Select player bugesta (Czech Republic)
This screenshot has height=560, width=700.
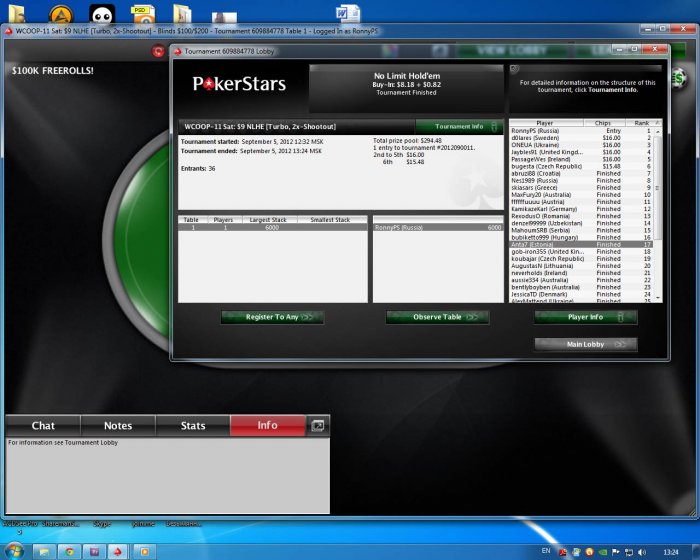point(581,167)
